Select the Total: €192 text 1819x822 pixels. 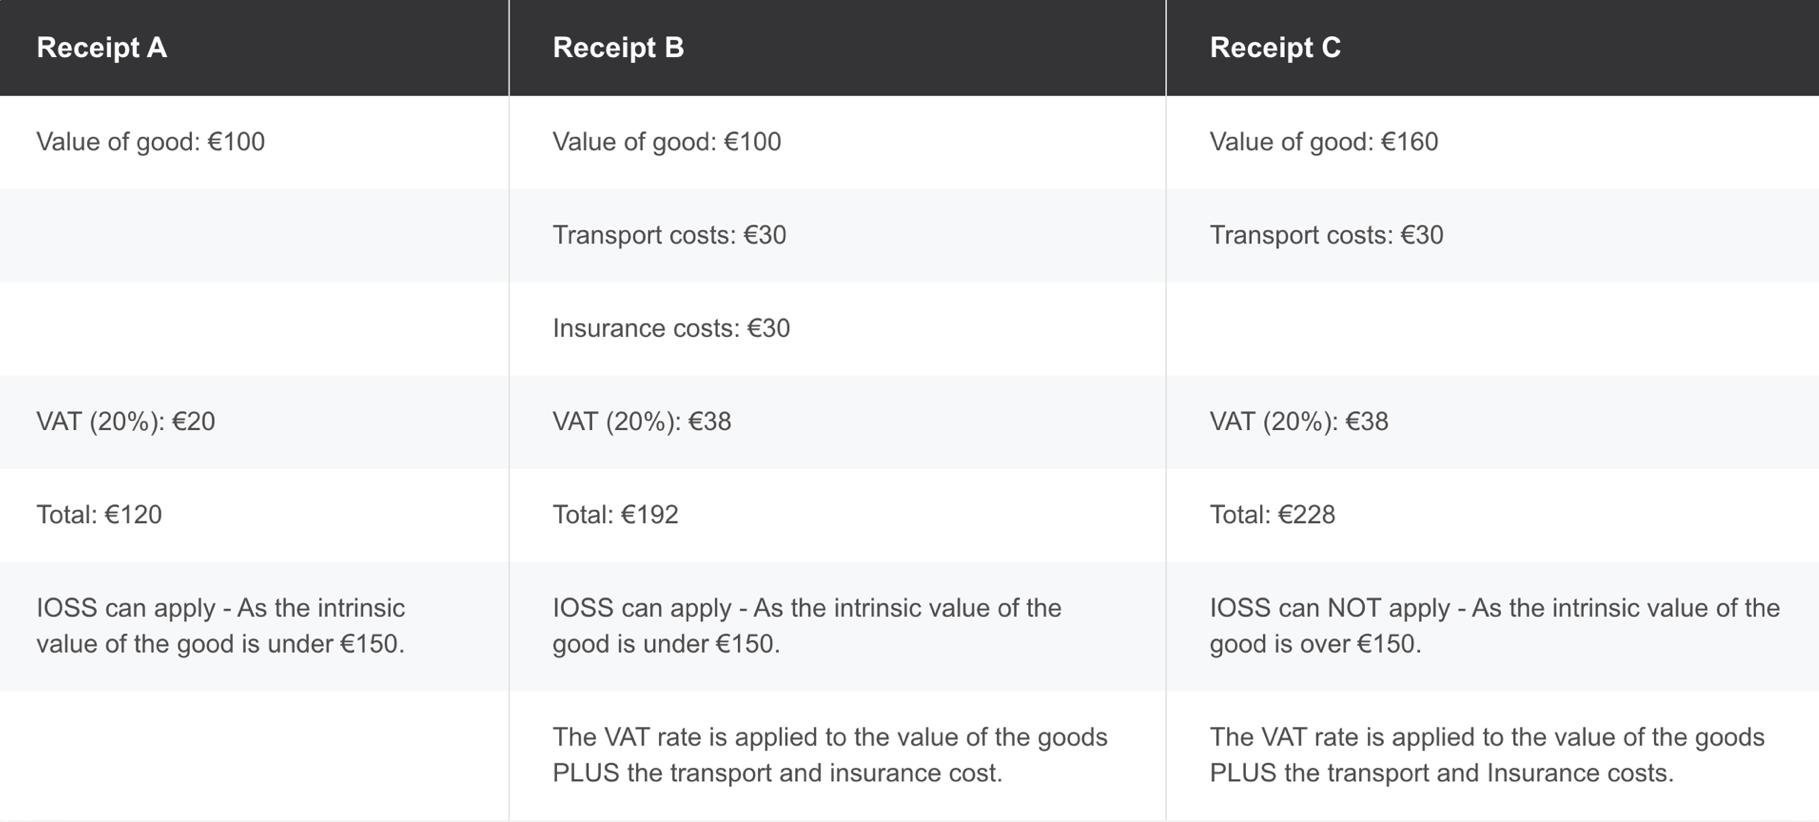(615, 515)
